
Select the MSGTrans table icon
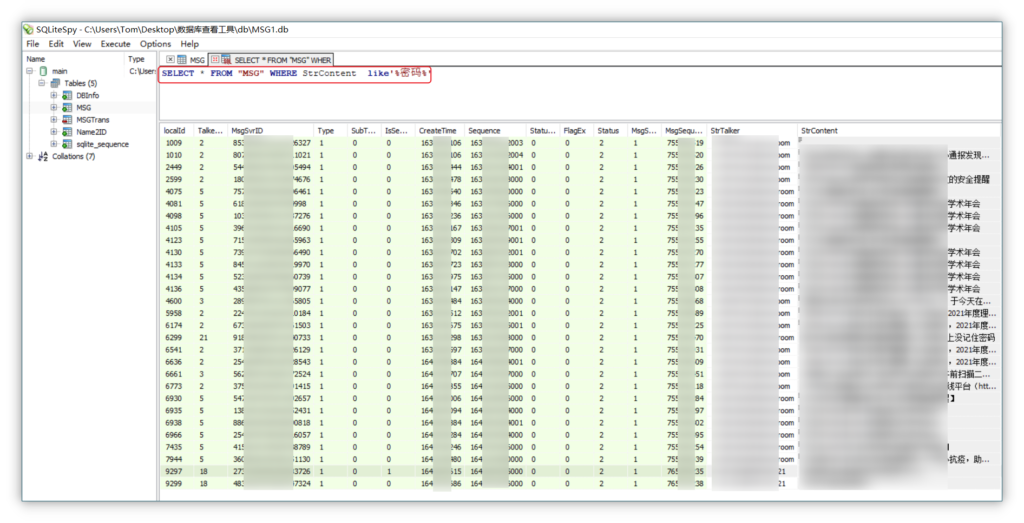(x=67, y=120)
